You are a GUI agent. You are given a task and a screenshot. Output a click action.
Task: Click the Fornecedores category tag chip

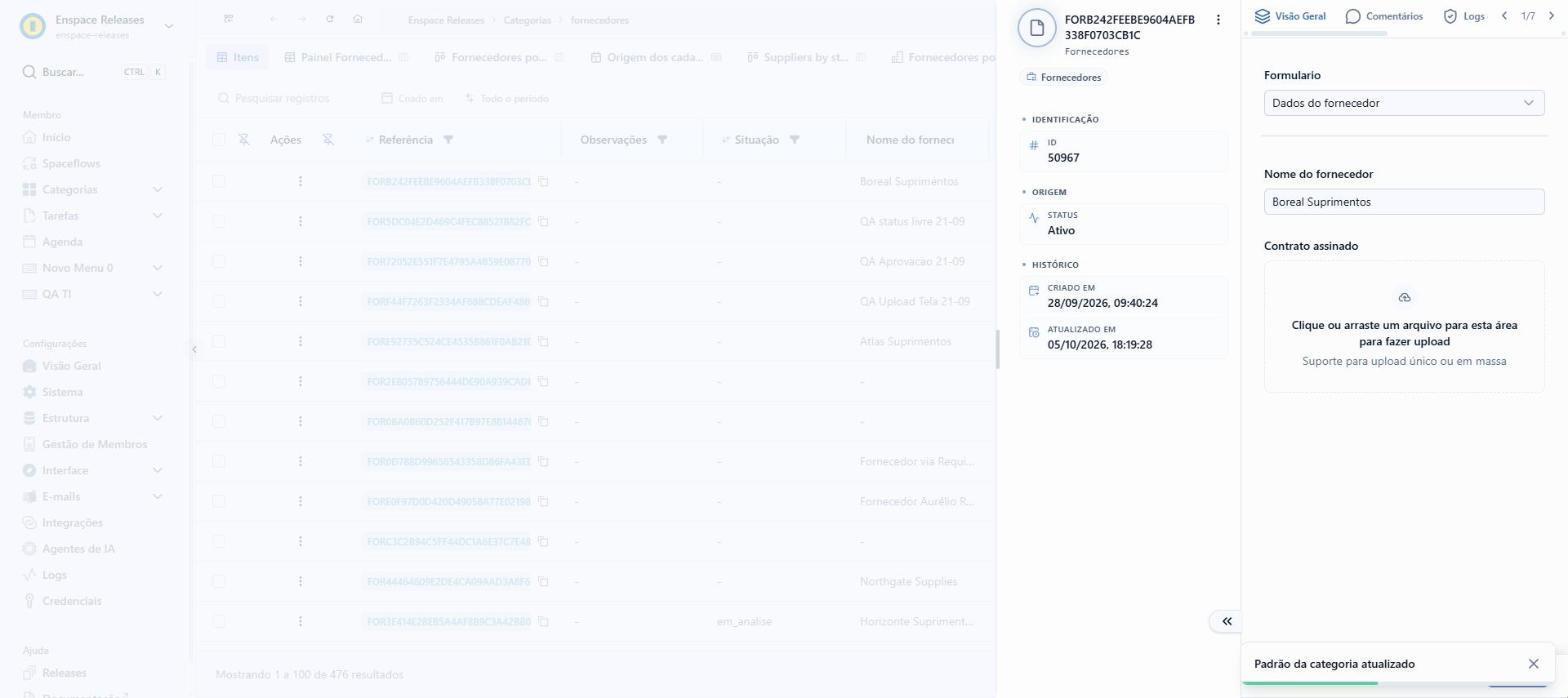[x=1064, y=77]
